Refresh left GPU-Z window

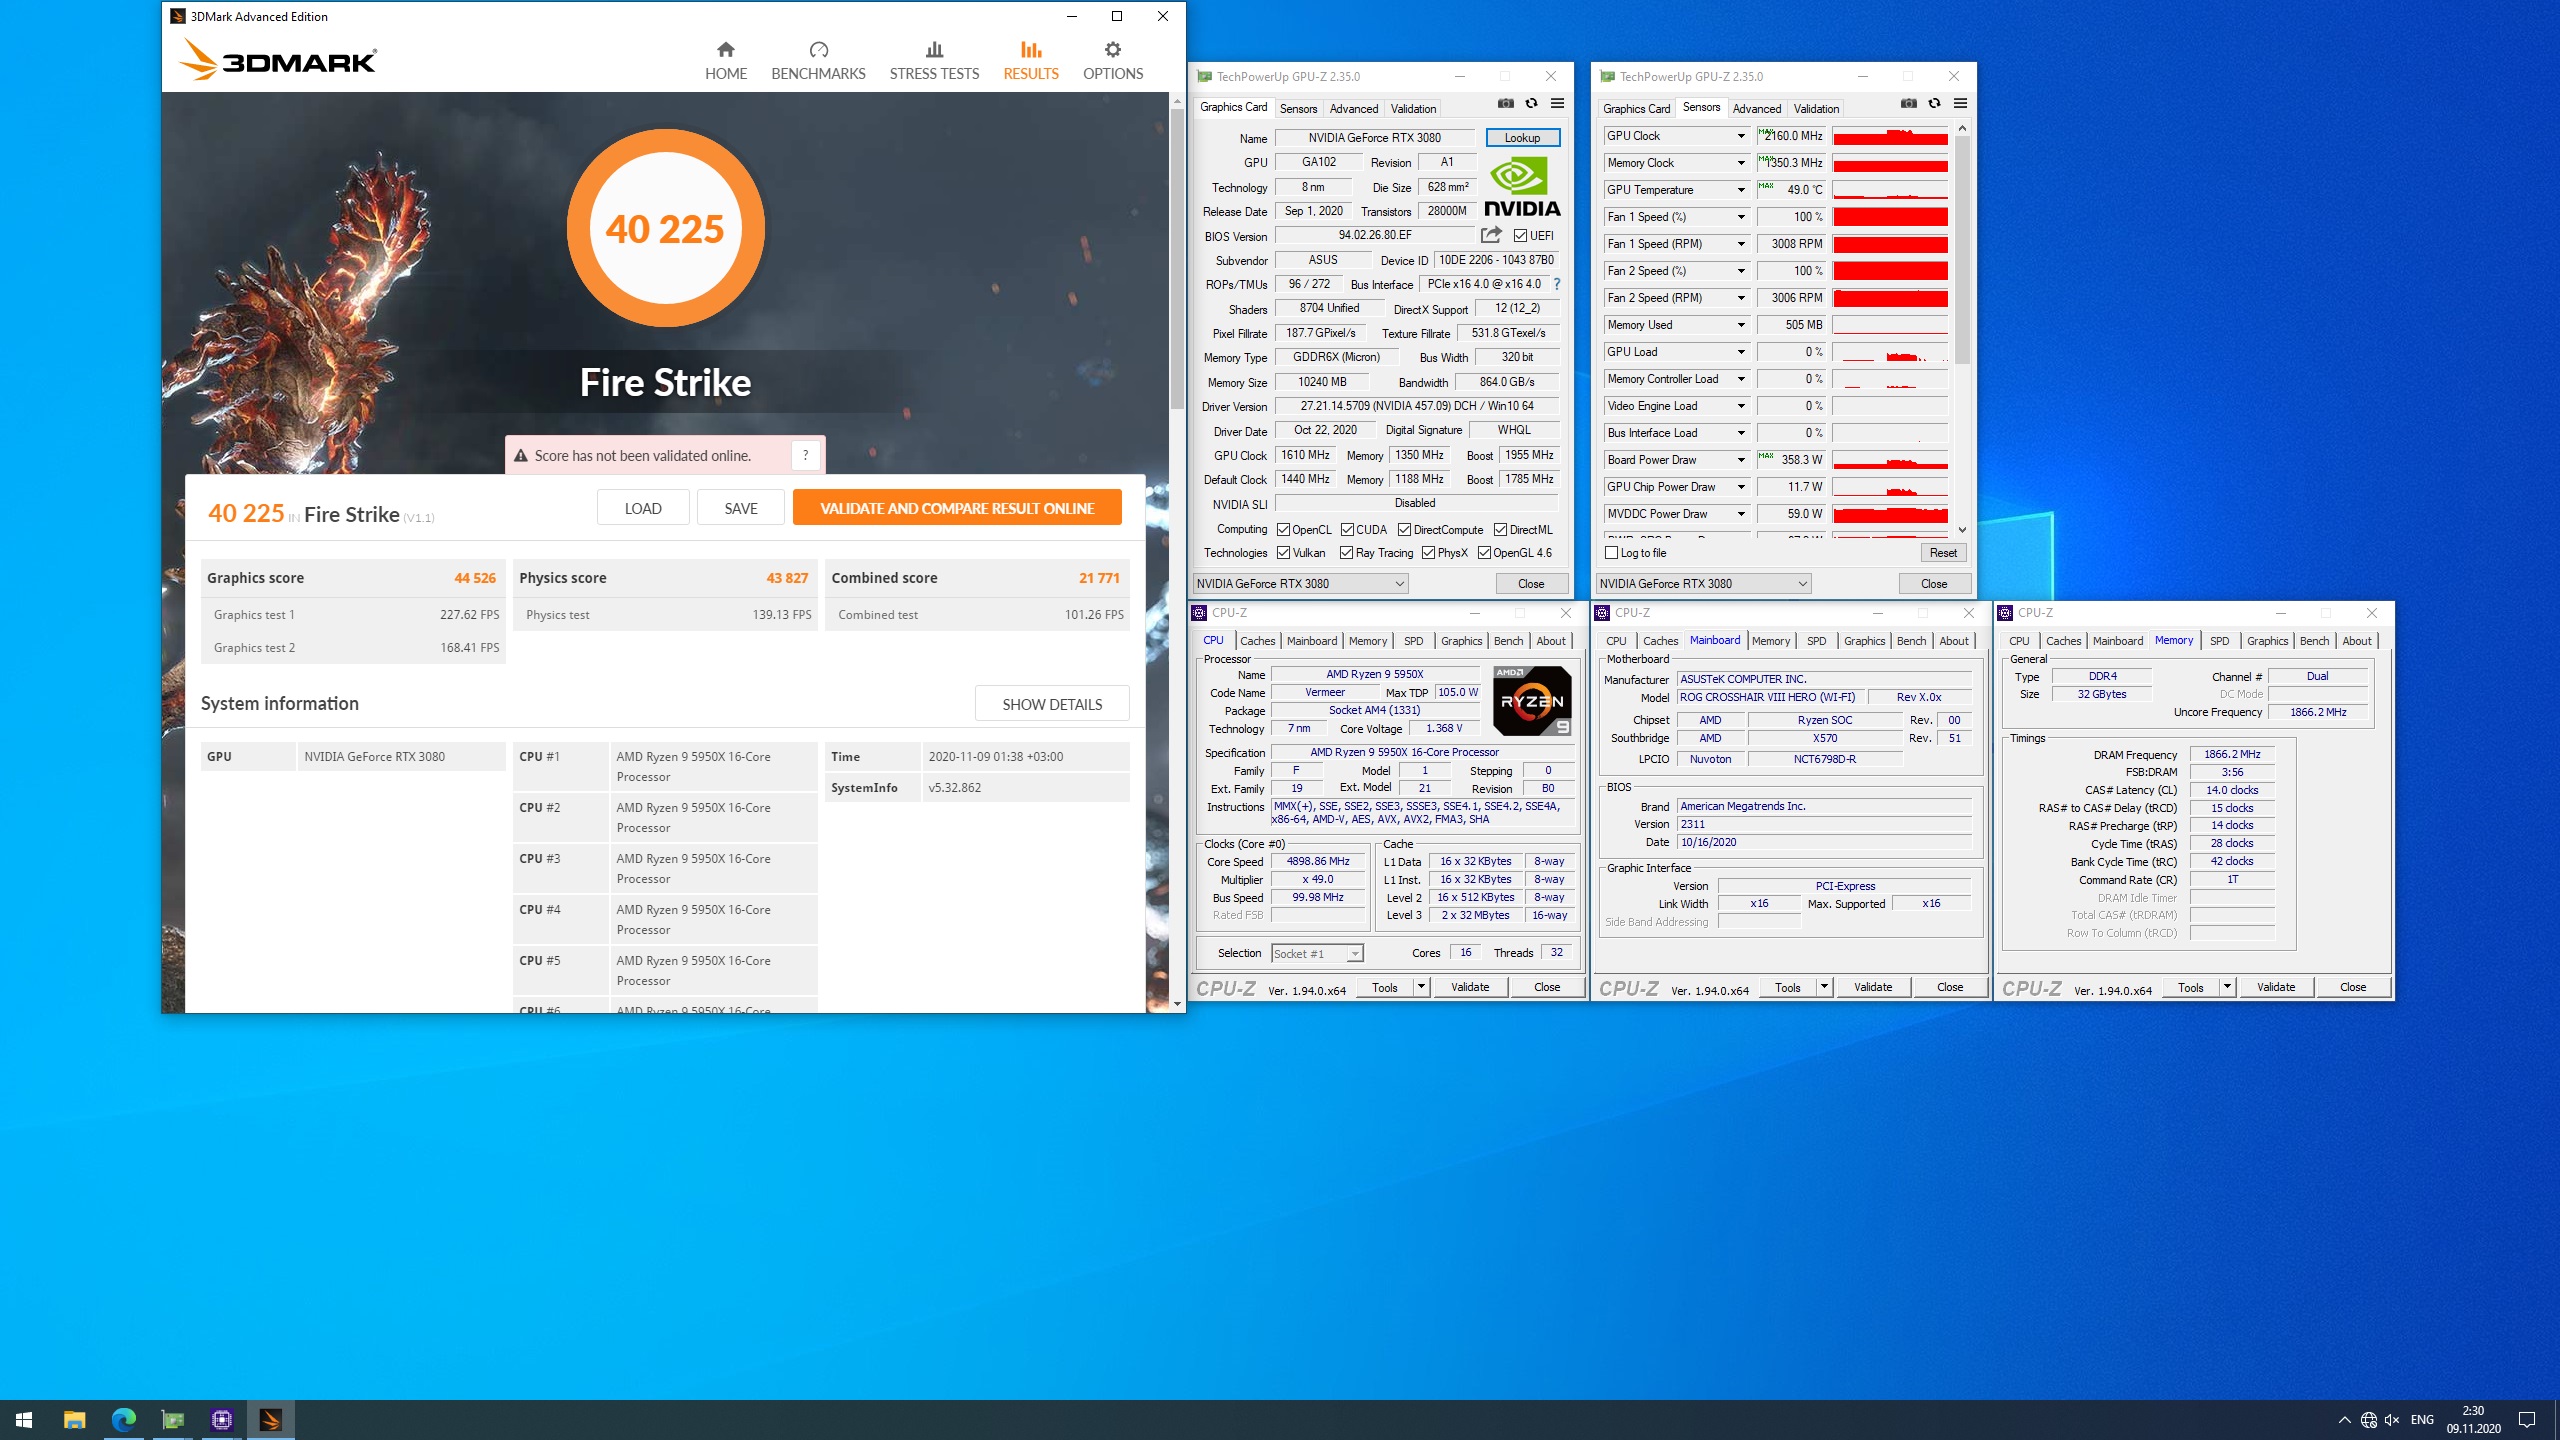[x=1531, y=103]
